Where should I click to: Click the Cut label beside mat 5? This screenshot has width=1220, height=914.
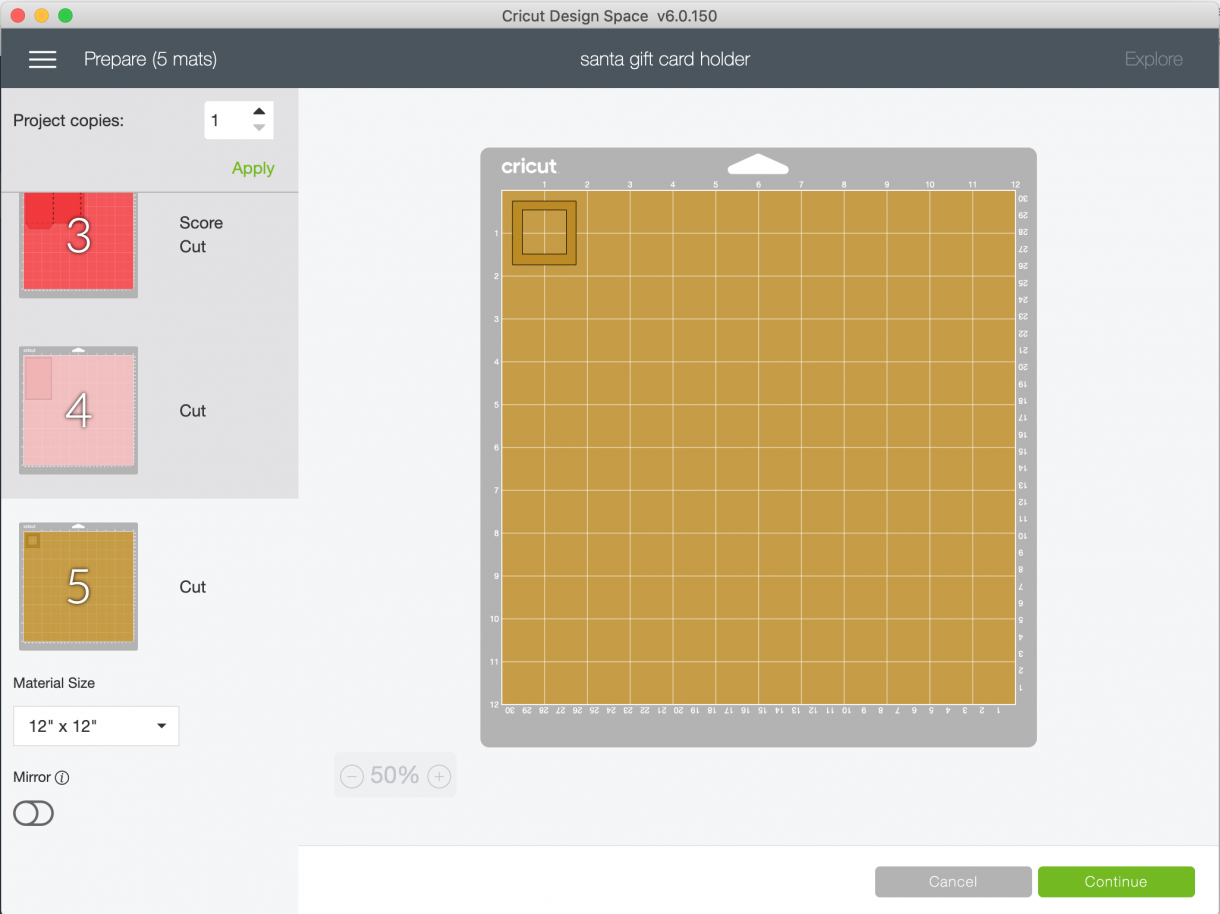(x=193, y=587)
